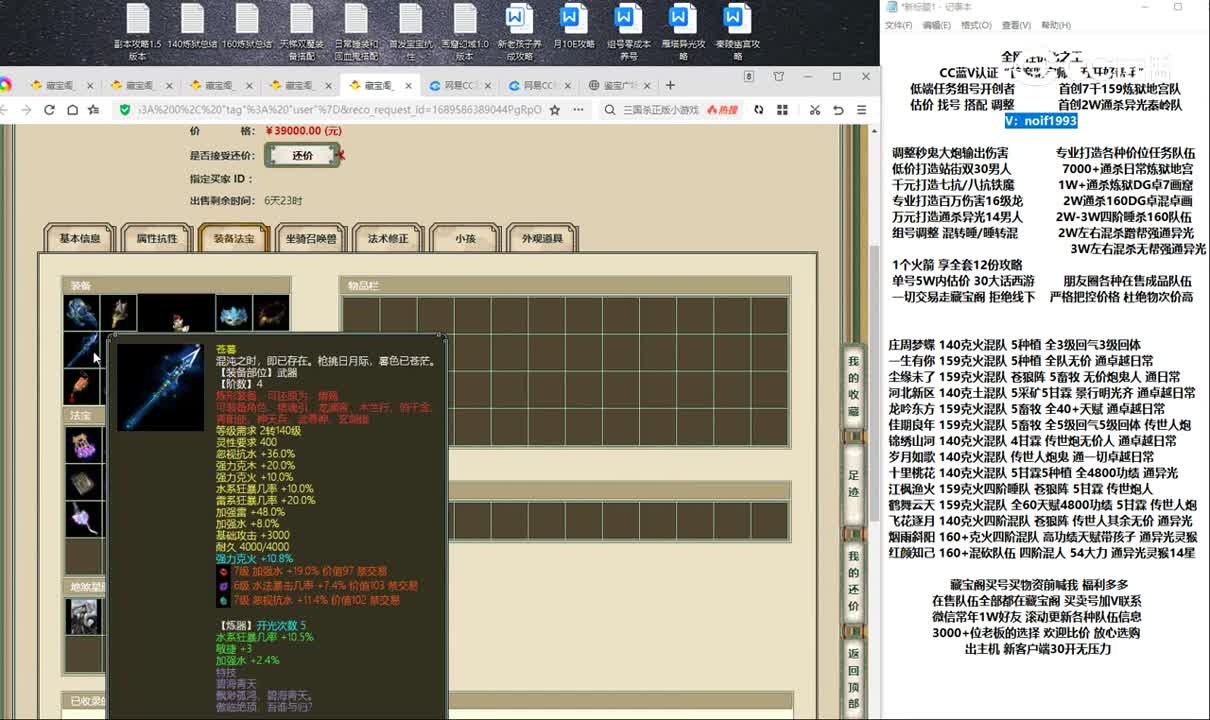Open the 天策双魔装备搭配 desktop file
Viewport: 1210px width, 720px height.
(x=301, y=33)
